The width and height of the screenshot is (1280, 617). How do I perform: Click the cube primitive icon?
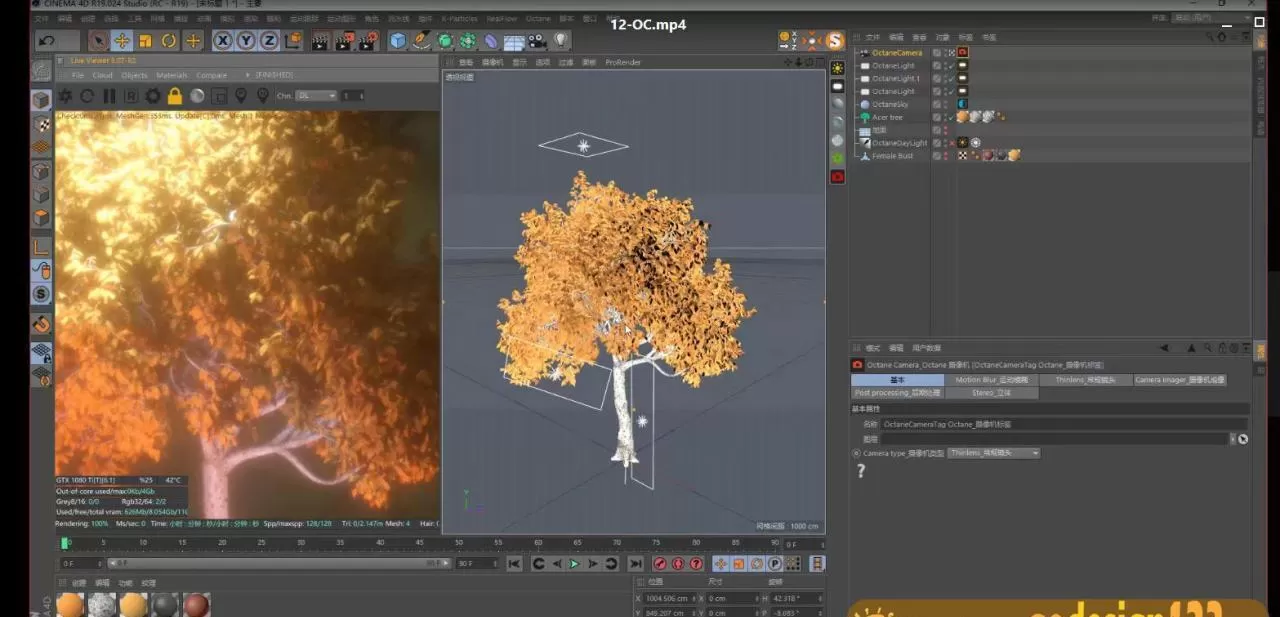(398, 41)
